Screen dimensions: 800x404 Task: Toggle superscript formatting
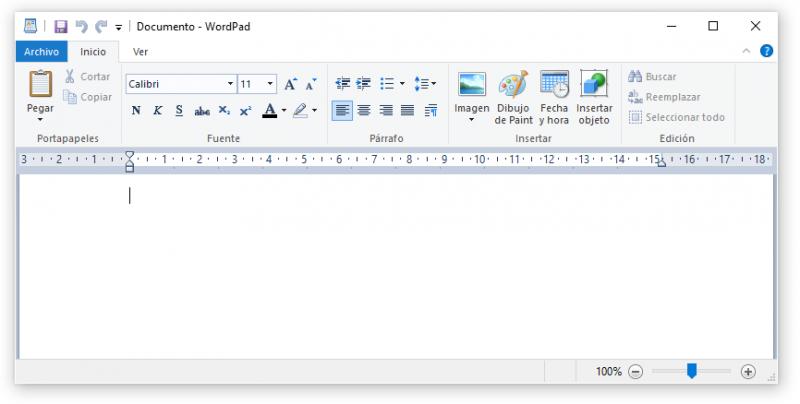click(x=245, y=111)
